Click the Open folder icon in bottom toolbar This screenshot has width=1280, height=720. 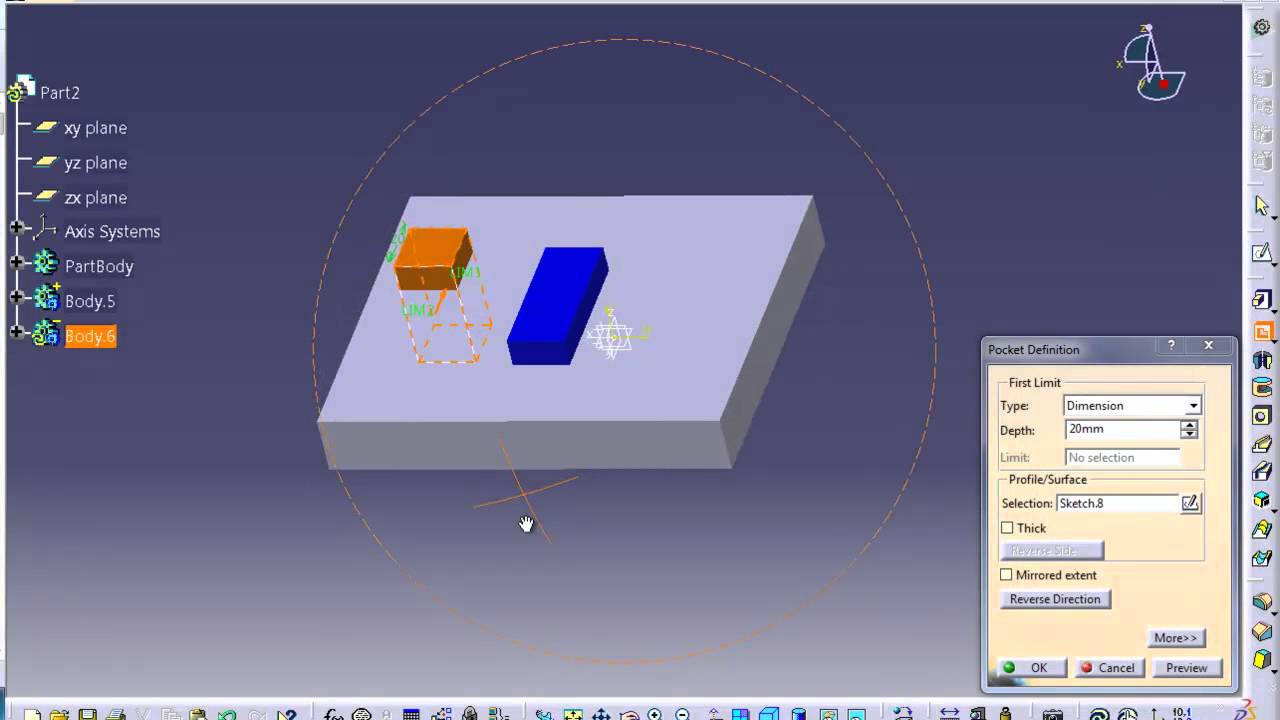[x=59, y=714]
